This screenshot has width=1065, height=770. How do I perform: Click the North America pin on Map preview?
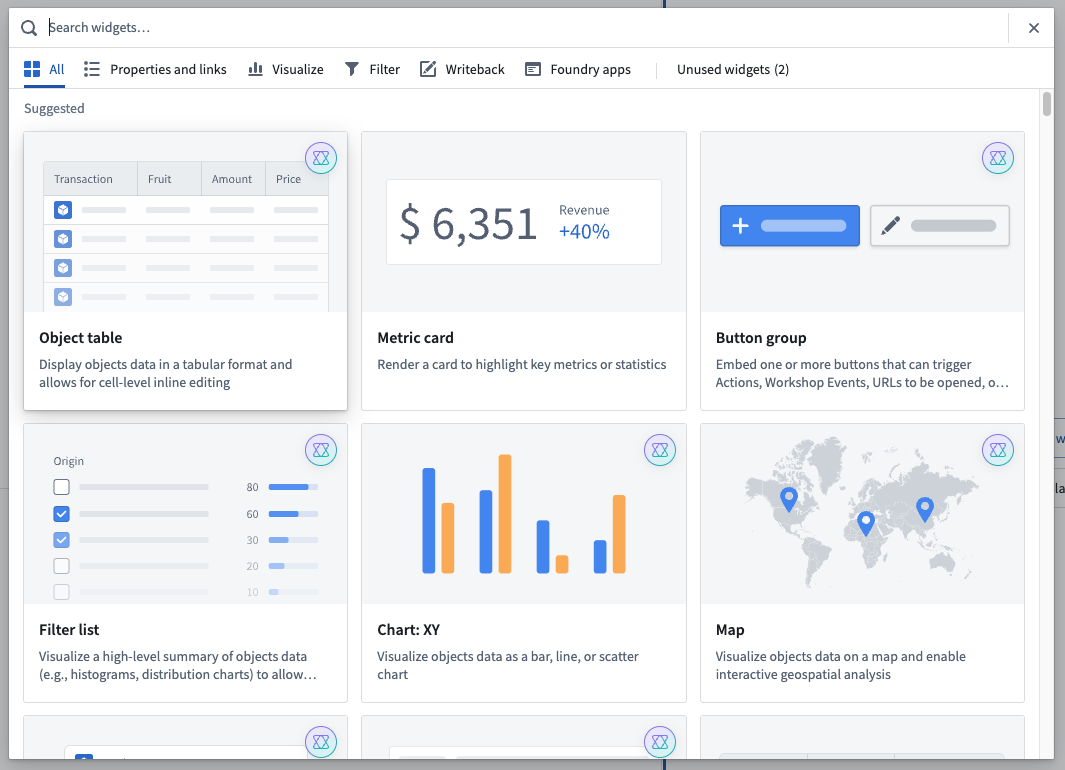coord(789,499)
